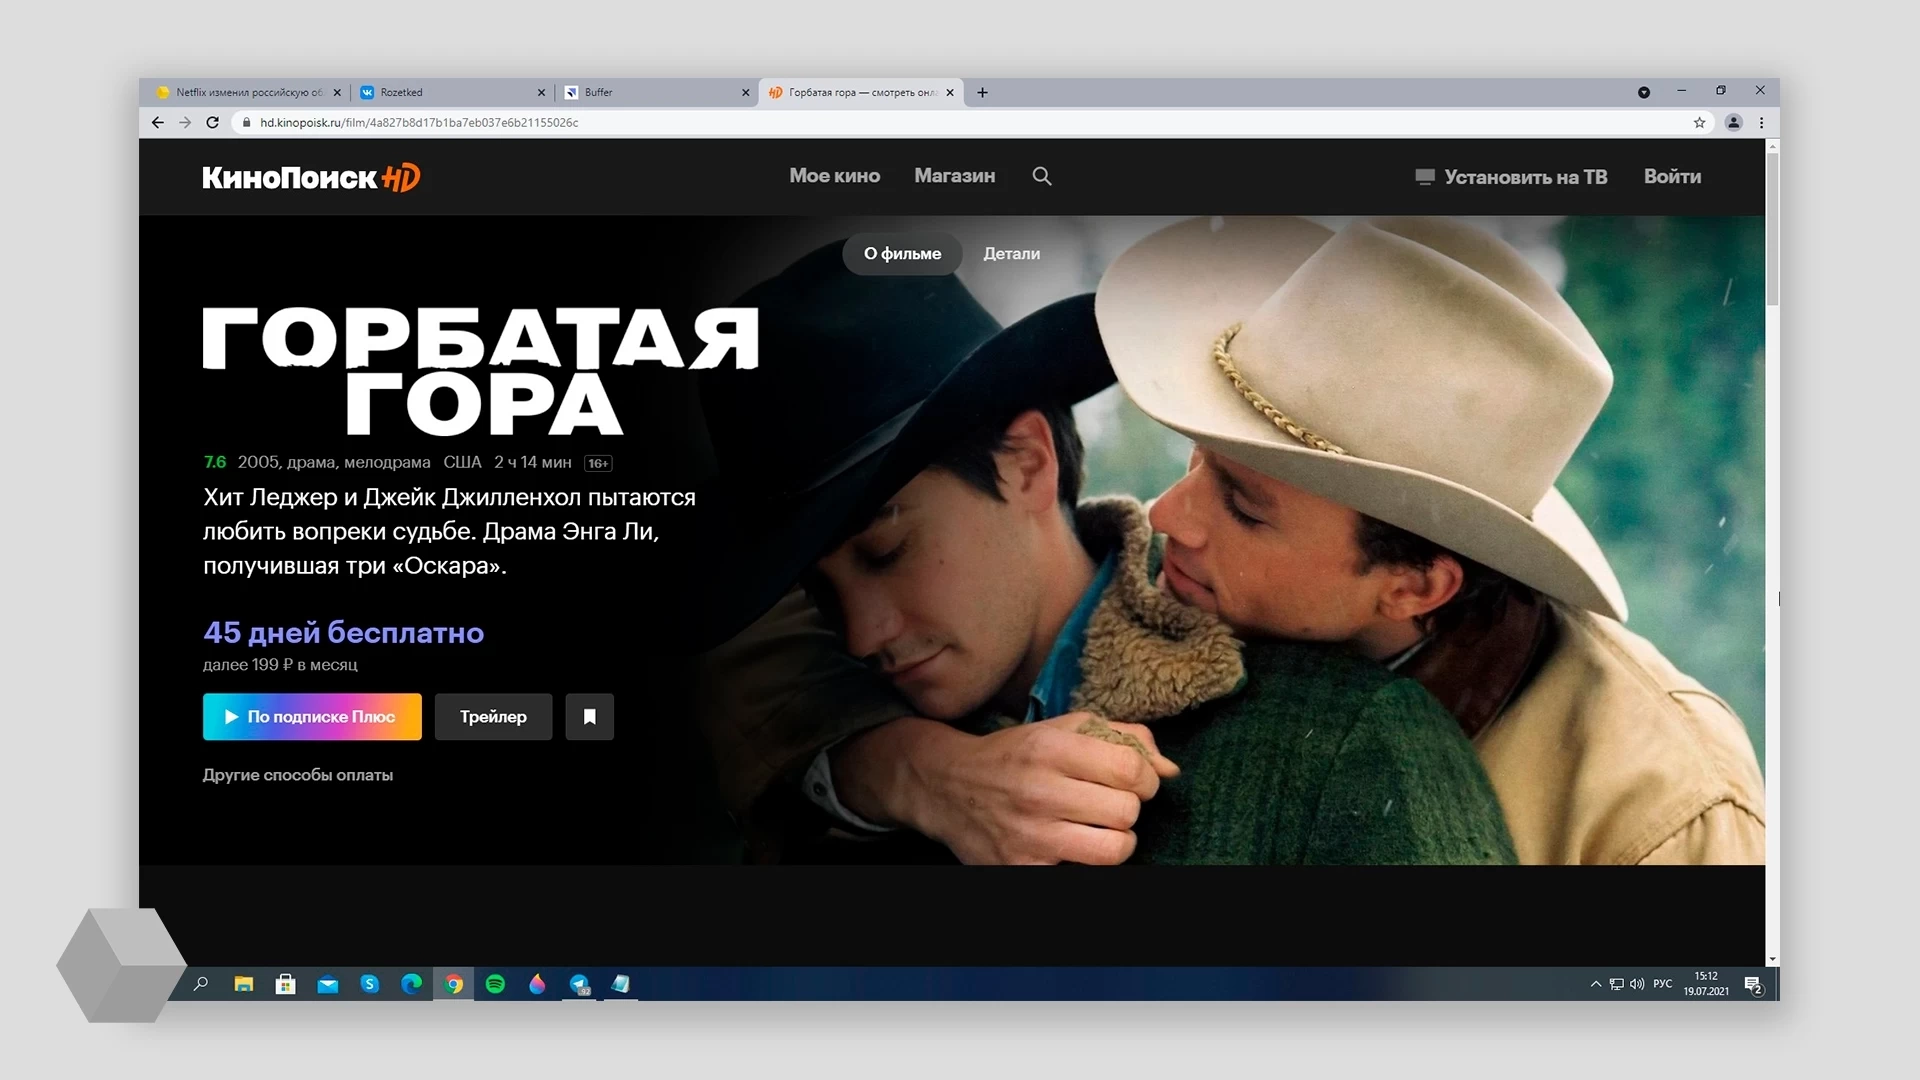Open Магазин in the navigation

pyautogui.click(x=955, y=176)
